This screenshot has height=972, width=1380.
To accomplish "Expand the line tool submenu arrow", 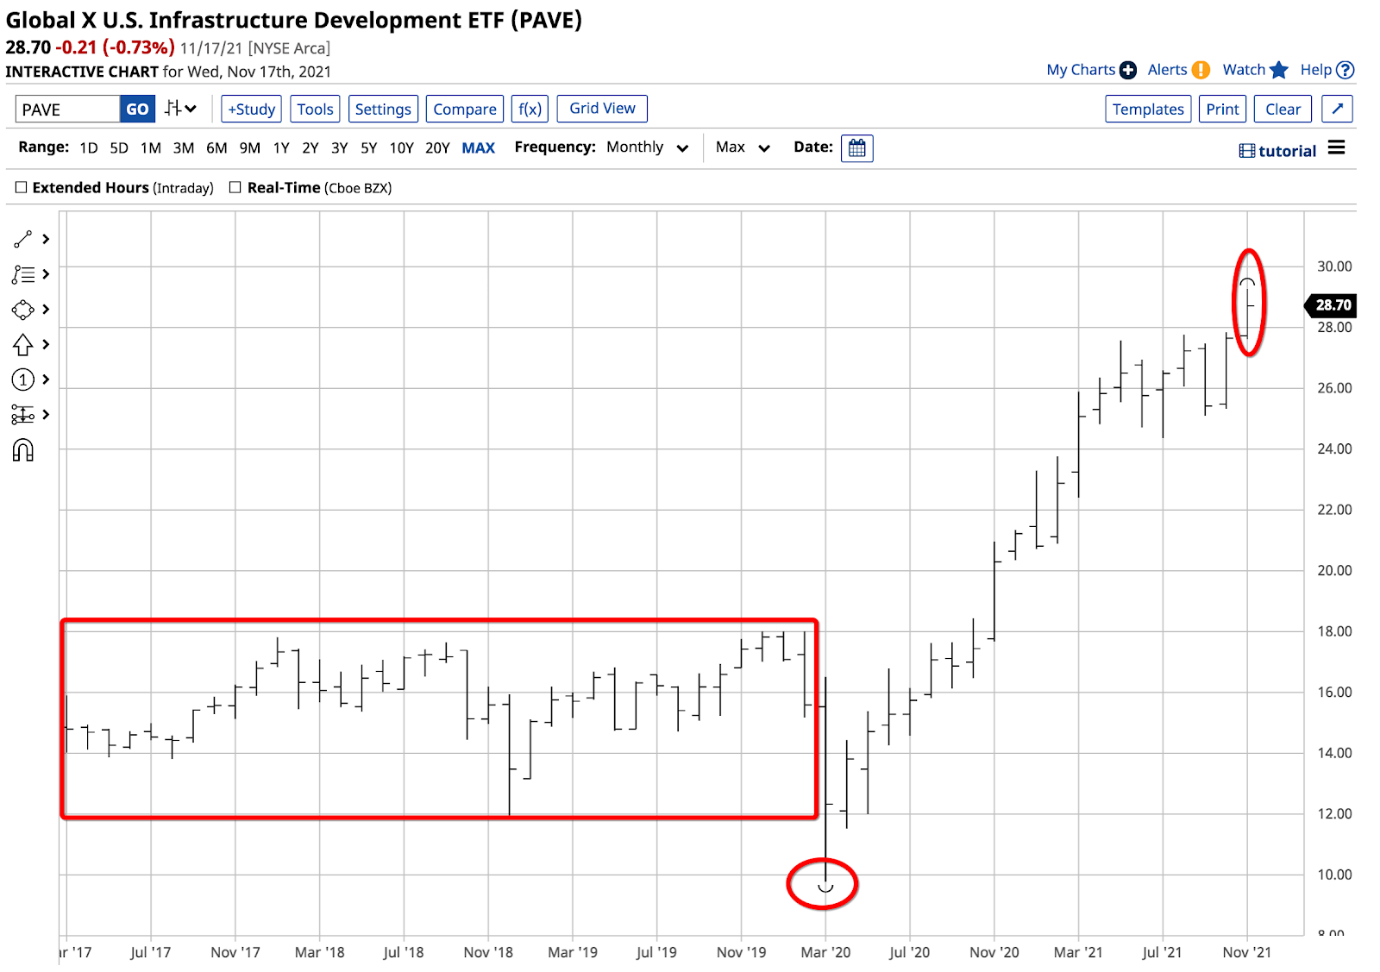I will point(45,239).
